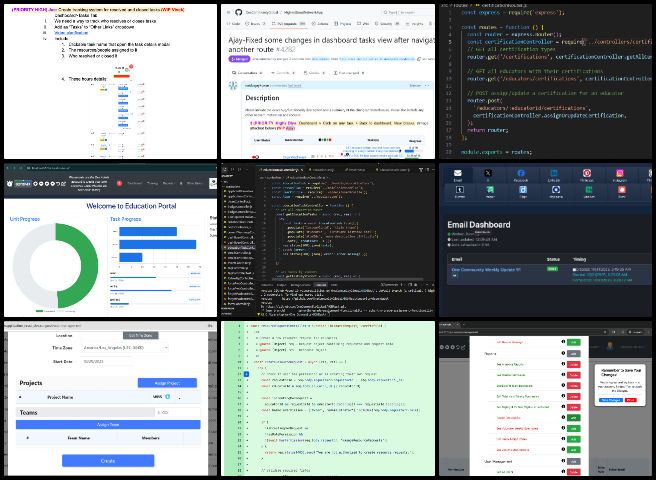656x480 pixels.
Task: Open the Issues tab in GitHub
Action: (255, 24)
